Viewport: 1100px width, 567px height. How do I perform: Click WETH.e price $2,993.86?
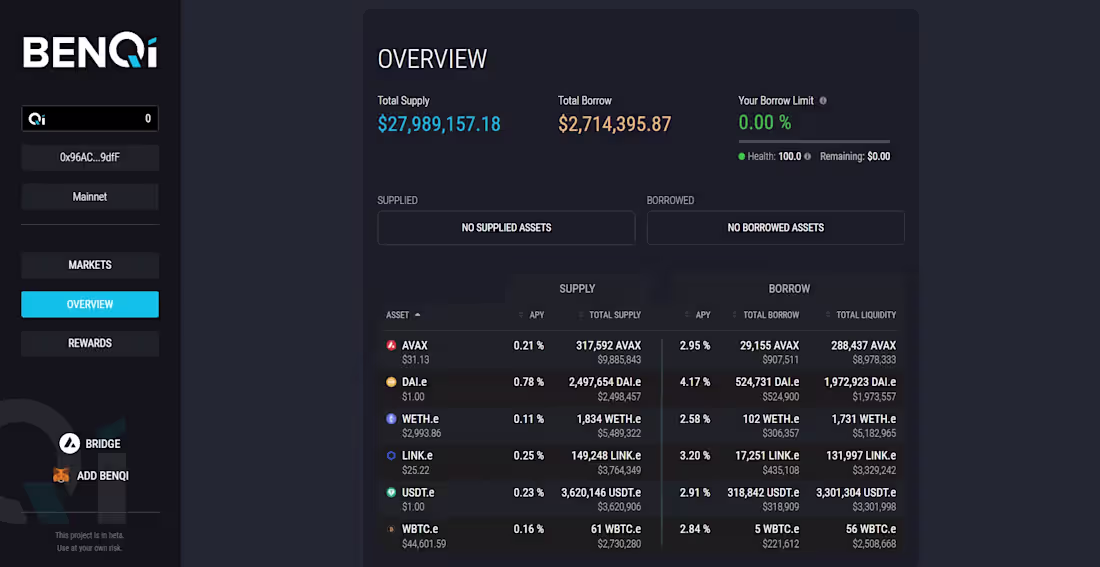coord(421,434)
